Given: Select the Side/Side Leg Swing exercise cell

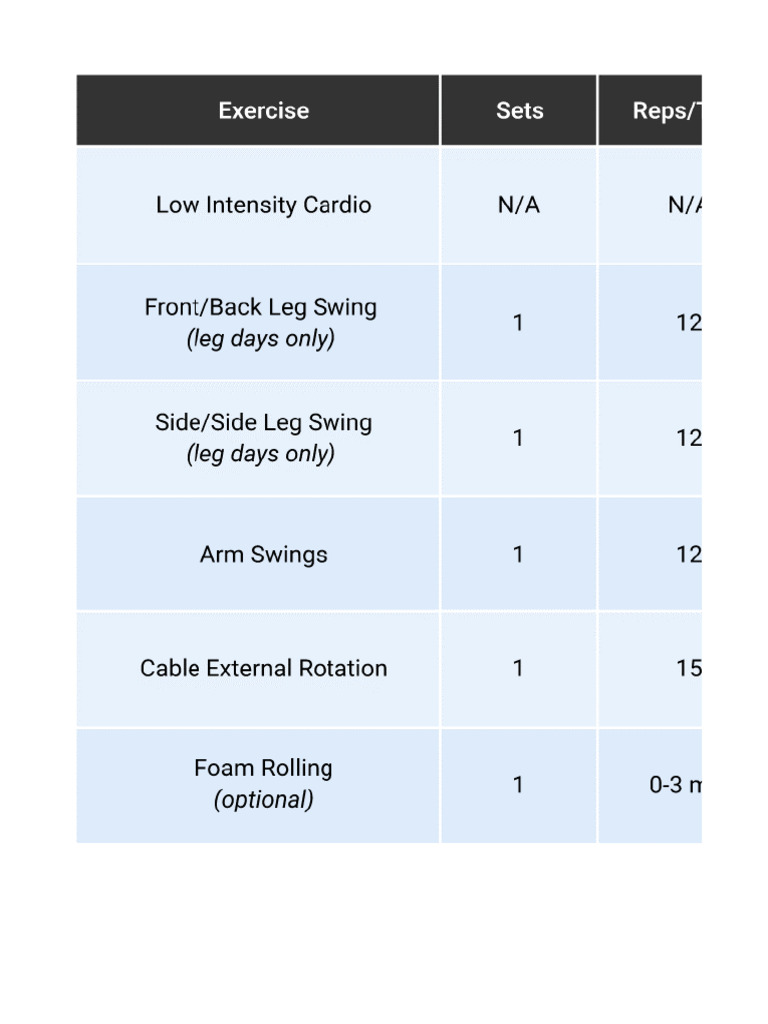Looking at the screenshot, I should [x=262, y=437].
